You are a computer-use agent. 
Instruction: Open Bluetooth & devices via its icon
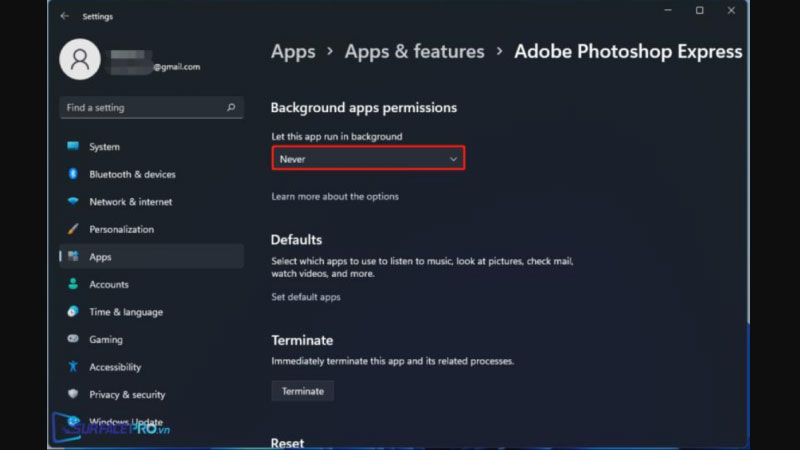tap(73, 174)
